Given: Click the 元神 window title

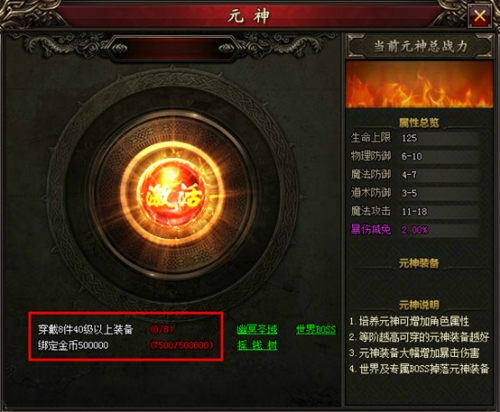Looking at the screenshot, I should point(249,16).
